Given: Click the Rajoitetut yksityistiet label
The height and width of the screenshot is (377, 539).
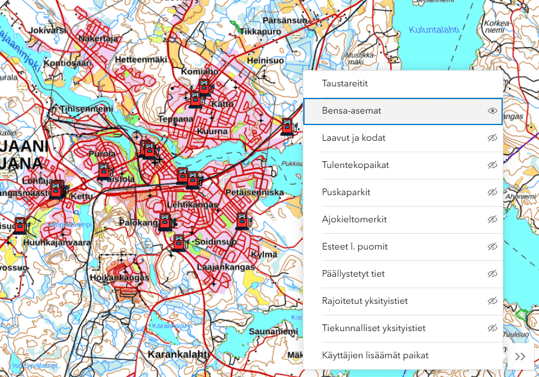Looking at the screenshot, I should tap(365, 301).
